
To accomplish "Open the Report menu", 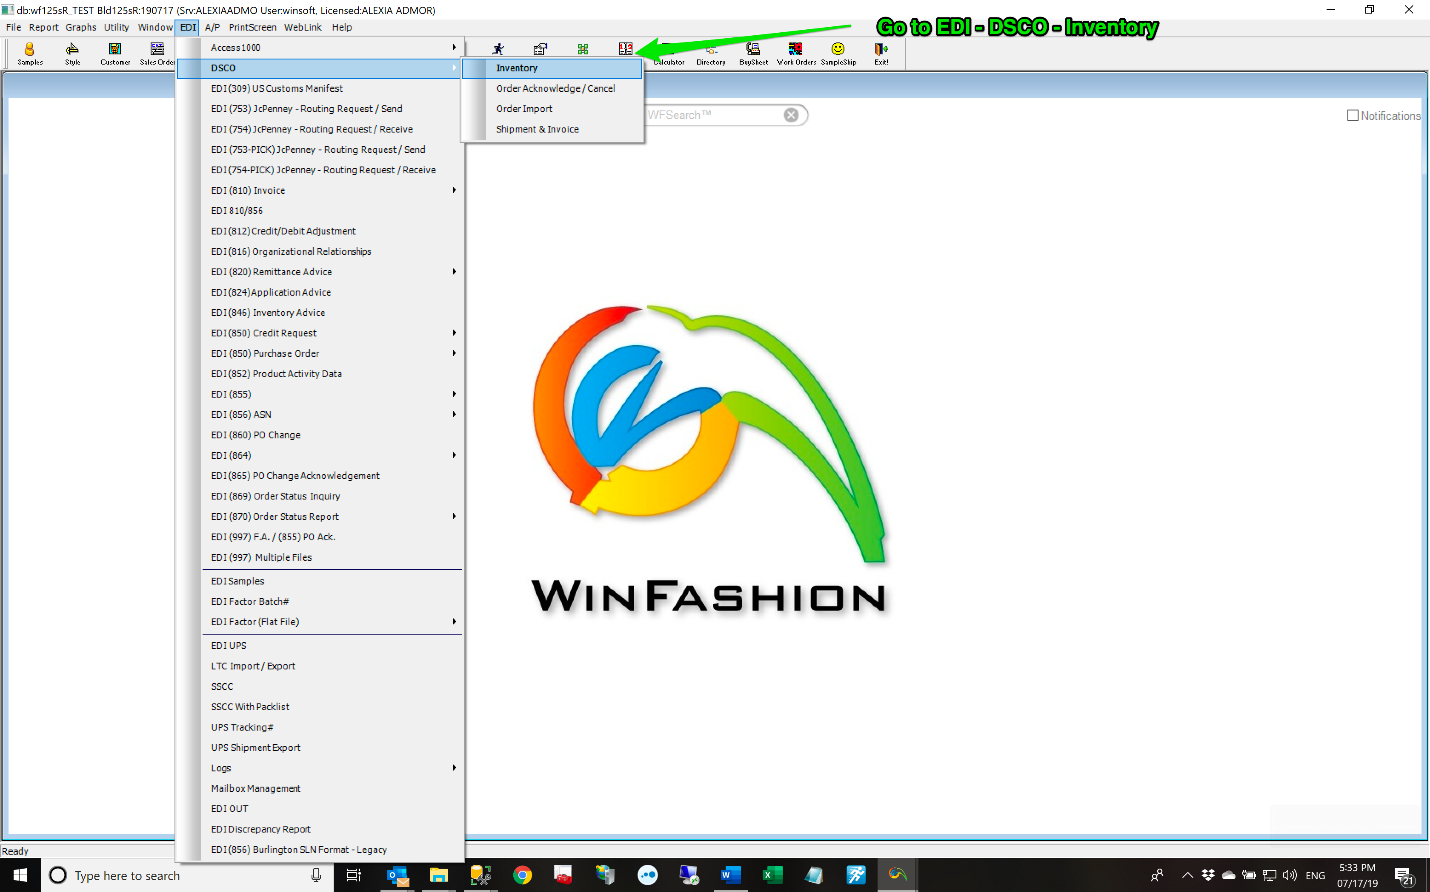I will pos(43,27).
